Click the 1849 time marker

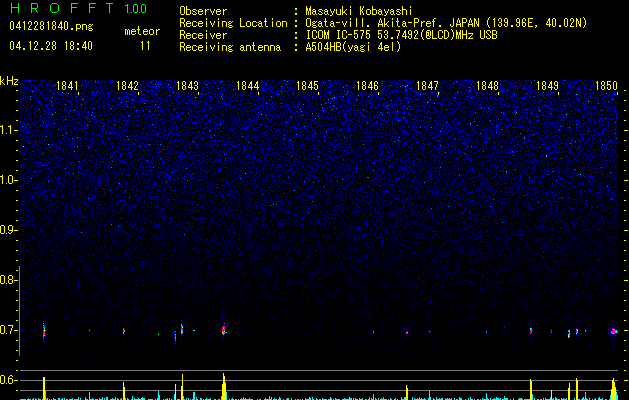tap(547, 86)
